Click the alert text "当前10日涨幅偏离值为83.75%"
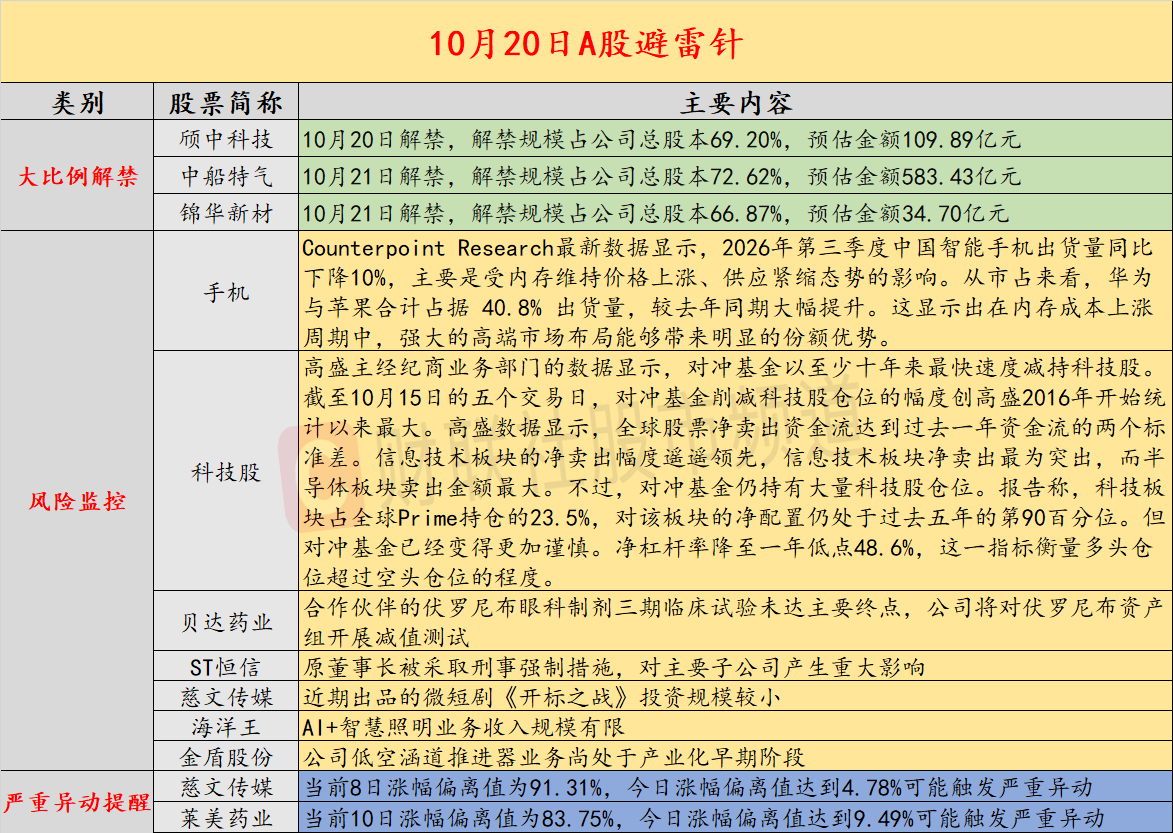Viewport: 1173px width, 833px height. coord(704,817)
